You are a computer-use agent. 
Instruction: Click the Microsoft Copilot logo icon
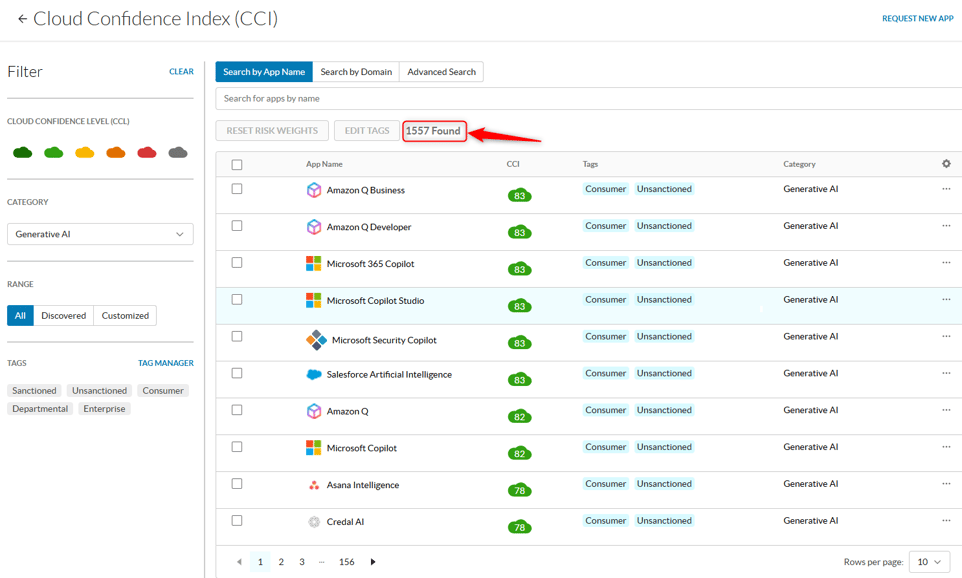pyautogui.click(x=314, y=447)
